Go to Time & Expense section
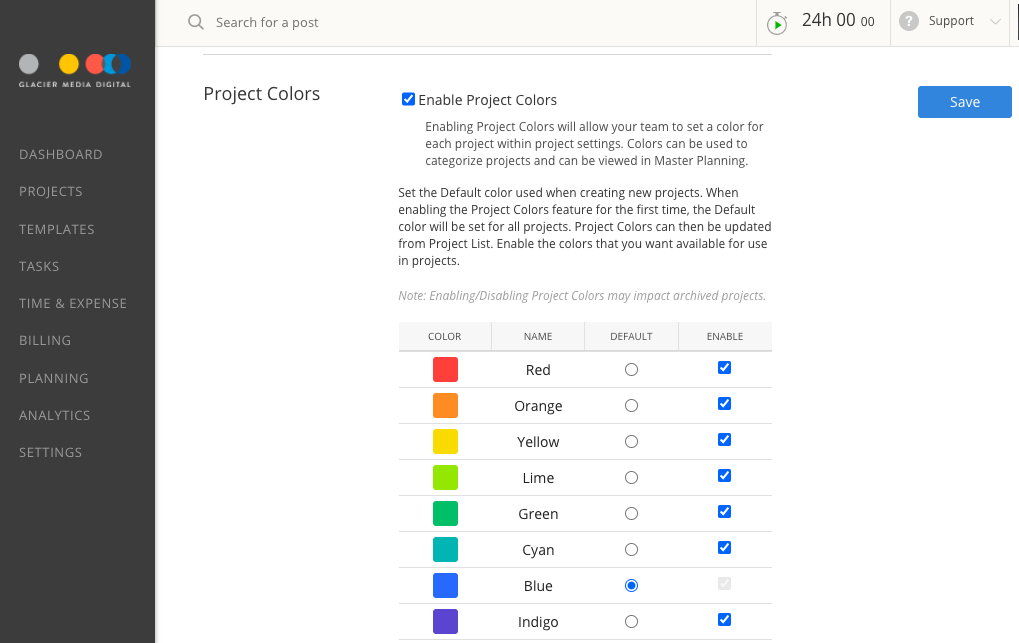Image resolution: width=1019 pixels, height=643 pixels. (73, 303)
